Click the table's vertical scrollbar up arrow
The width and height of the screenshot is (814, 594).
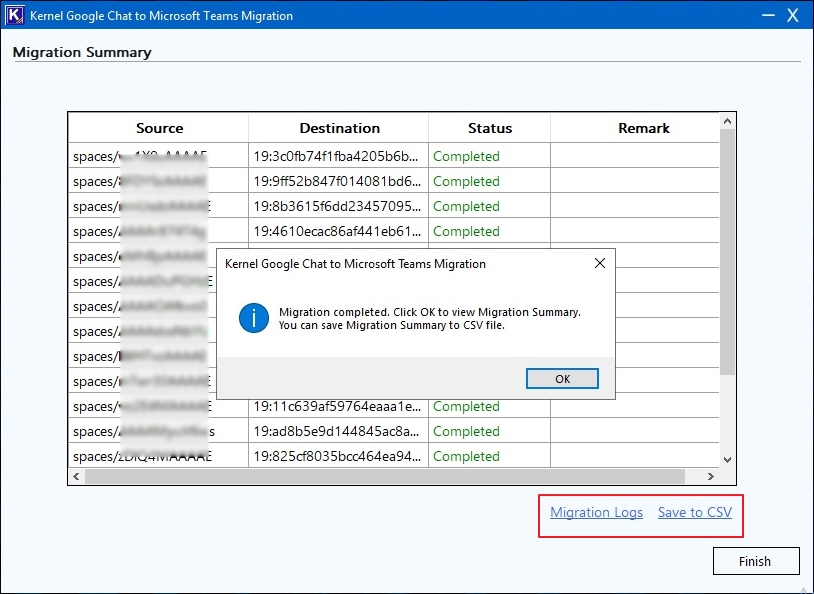pyautogui.click(x=727, y=121)
